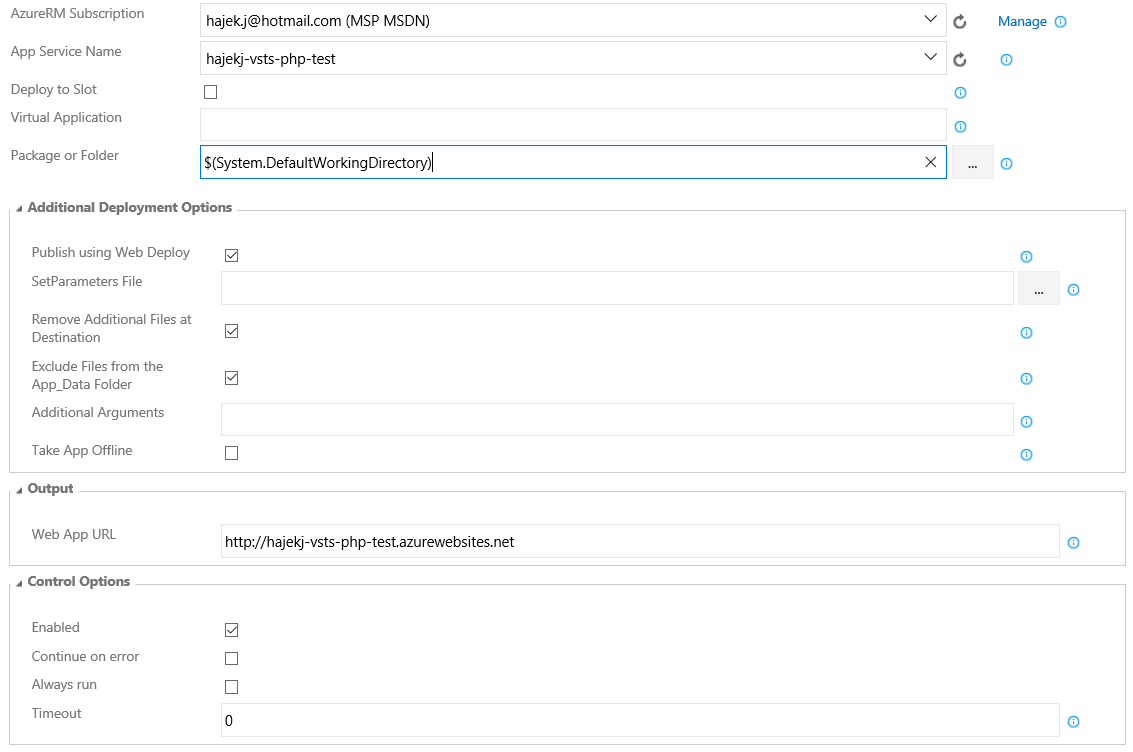The width and height of the screenshot is (1133, 752).
Task: Collapse the Additional Deployment Options section
Action: (x=19, y=208)
